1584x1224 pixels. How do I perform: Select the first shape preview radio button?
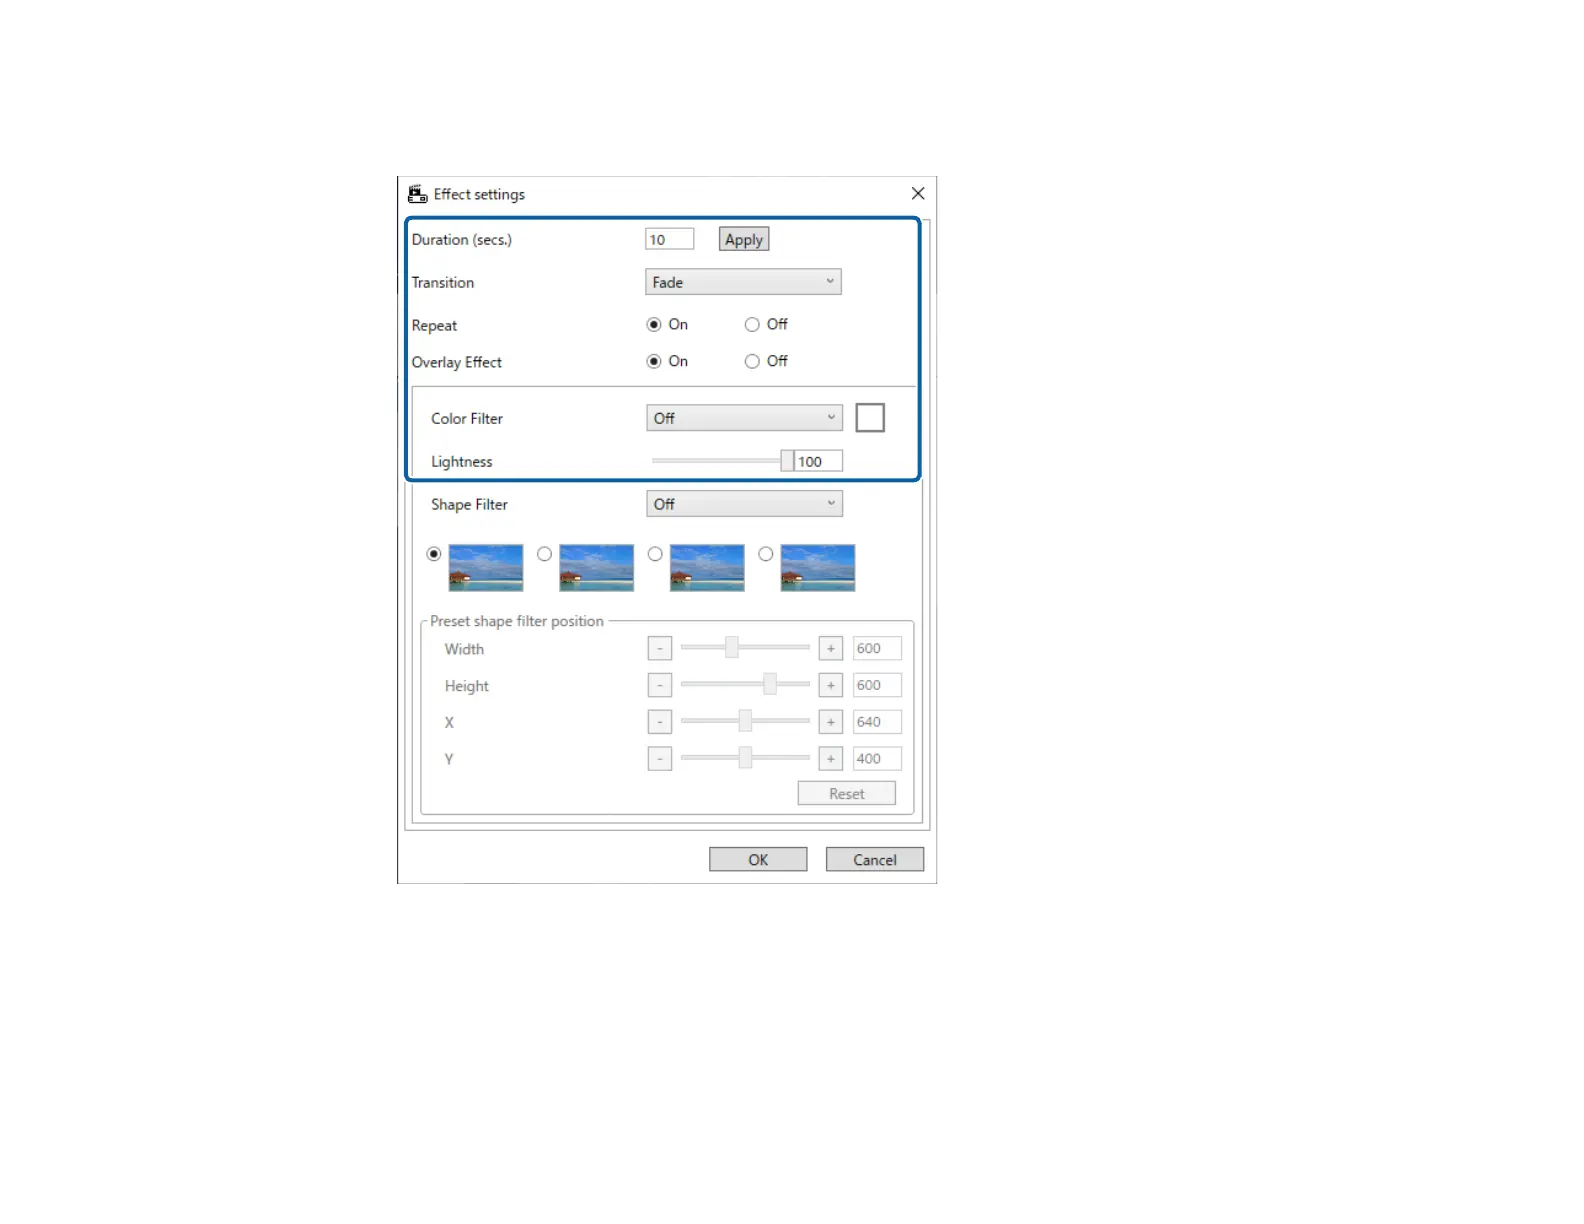point(434,554)
